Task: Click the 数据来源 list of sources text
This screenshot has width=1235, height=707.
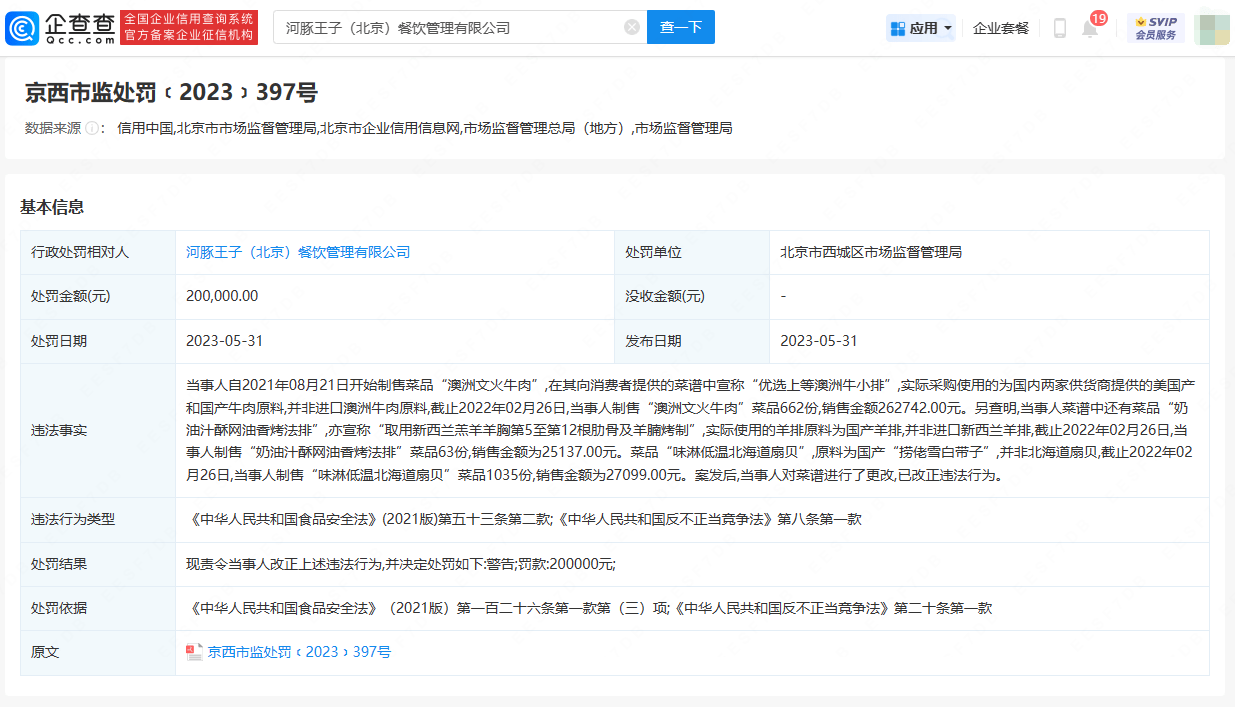Action: (425, 128)
